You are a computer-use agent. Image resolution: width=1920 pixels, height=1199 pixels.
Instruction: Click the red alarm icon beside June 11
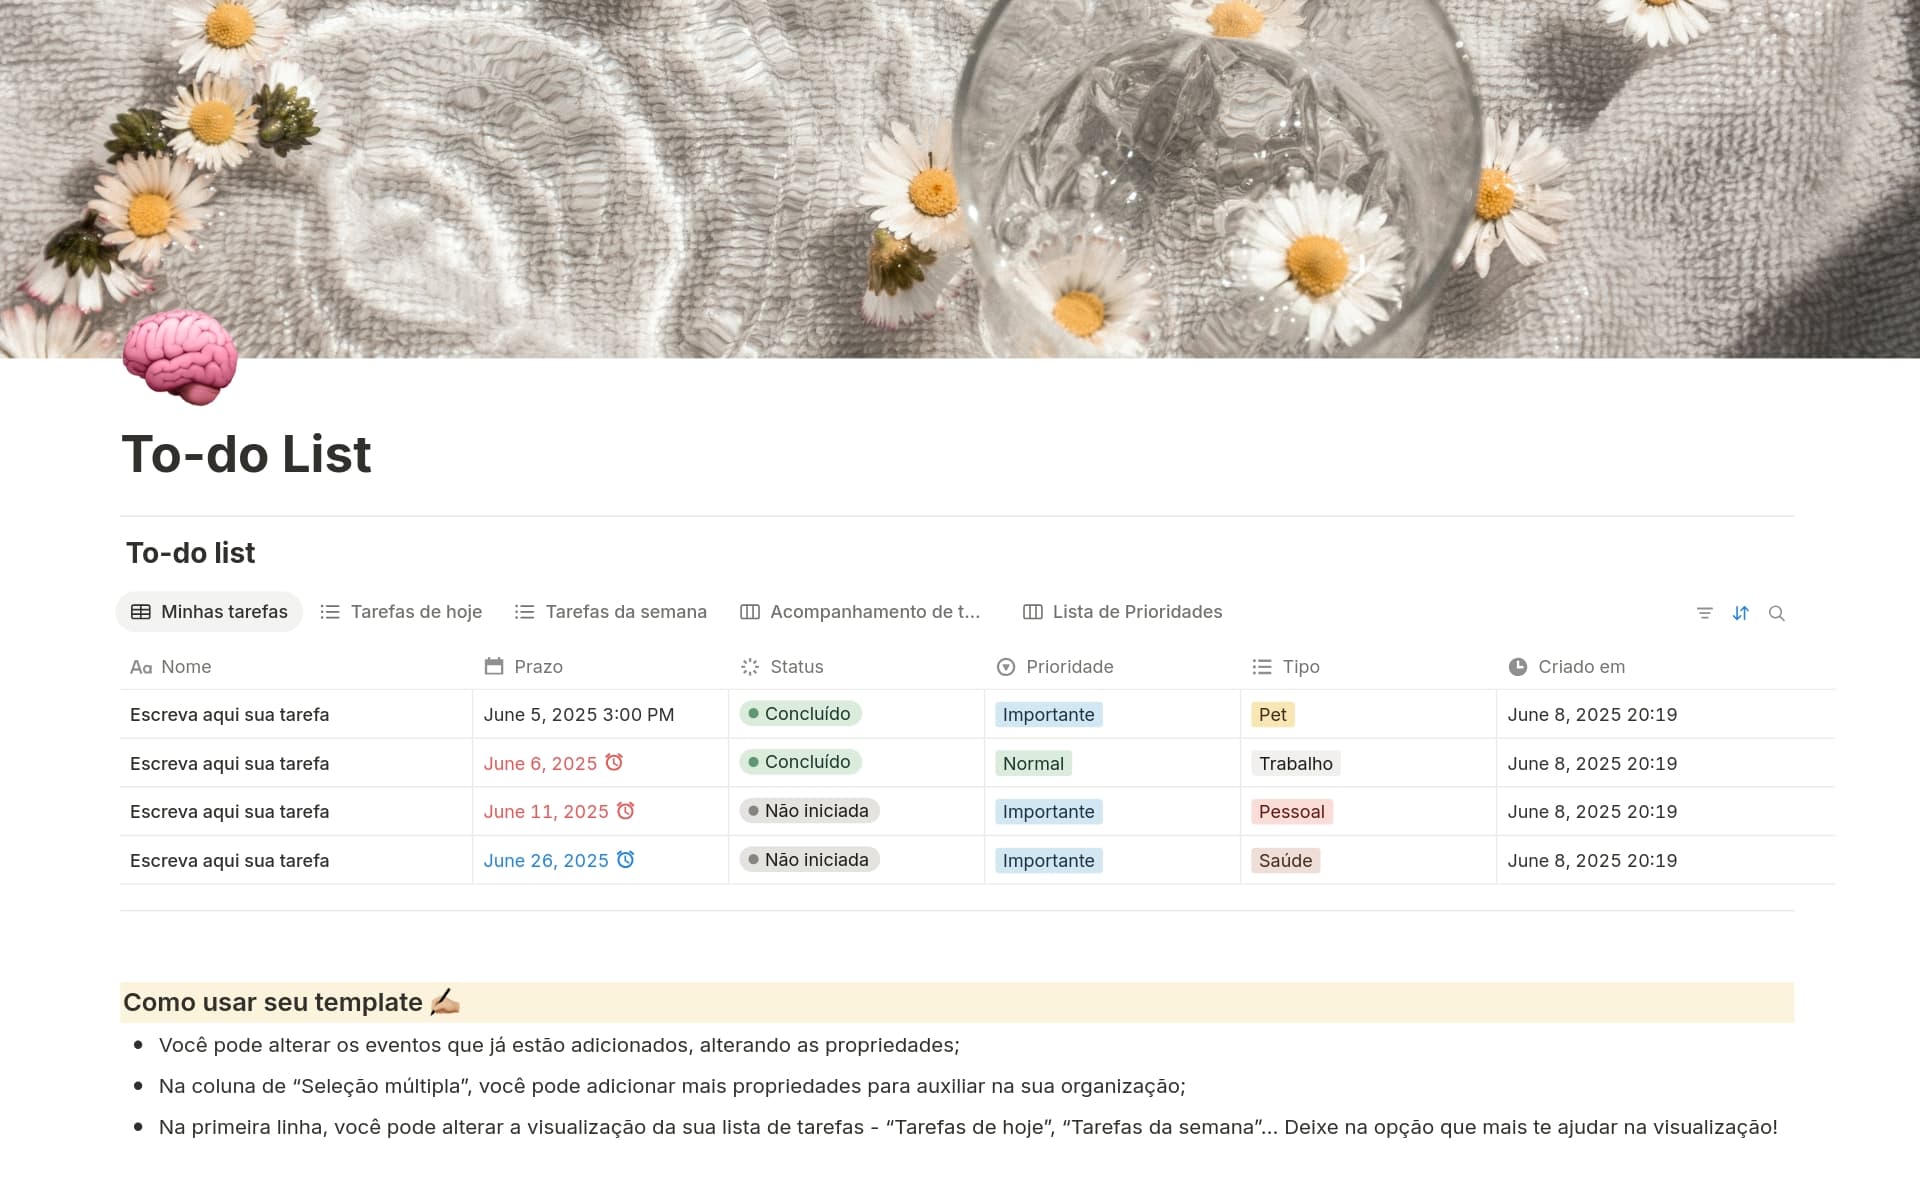tap(625, 810)
